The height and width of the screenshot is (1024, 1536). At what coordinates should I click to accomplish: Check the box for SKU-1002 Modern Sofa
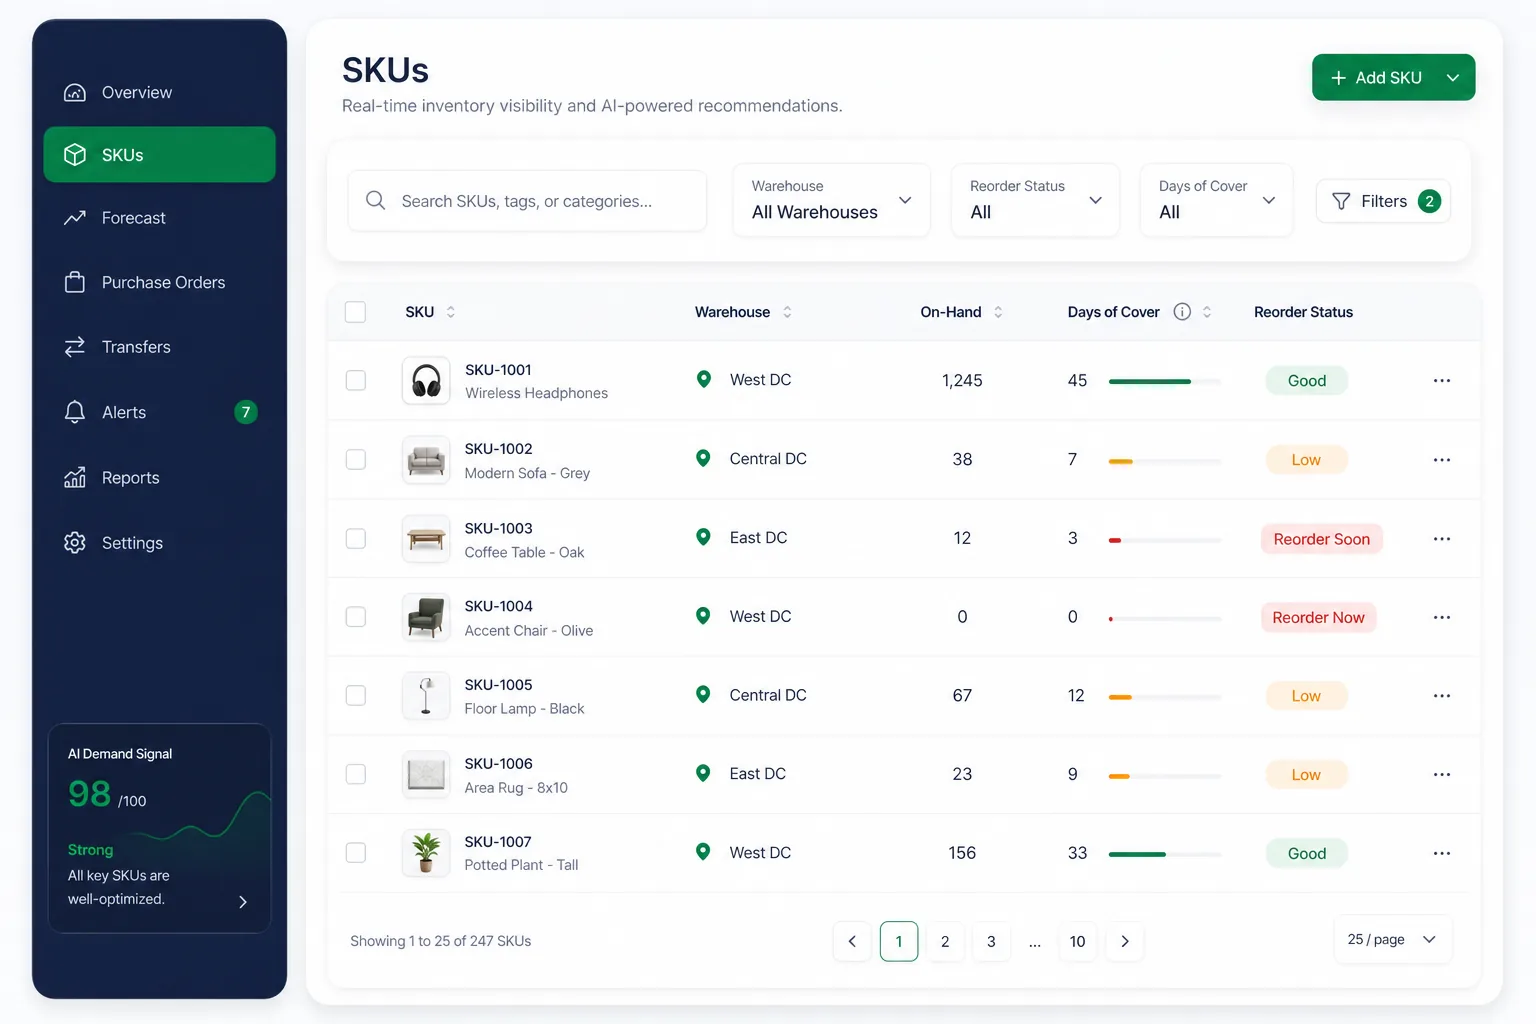(355, 460)
